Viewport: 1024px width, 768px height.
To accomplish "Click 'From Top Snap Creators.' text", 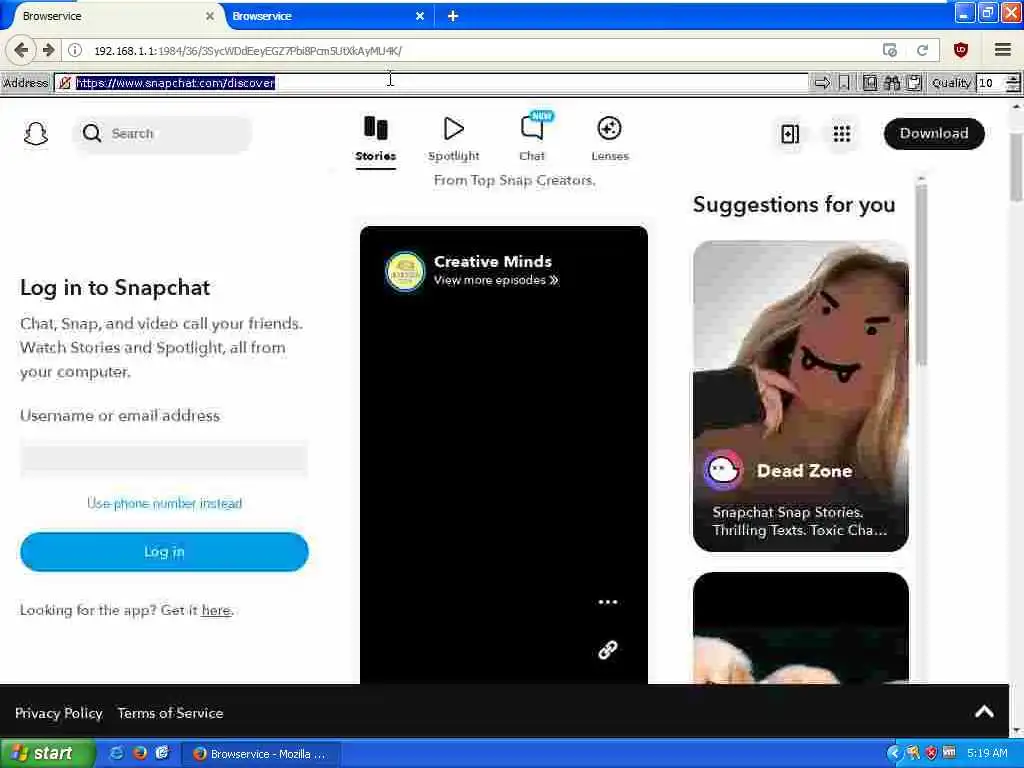I will (515, 180).
